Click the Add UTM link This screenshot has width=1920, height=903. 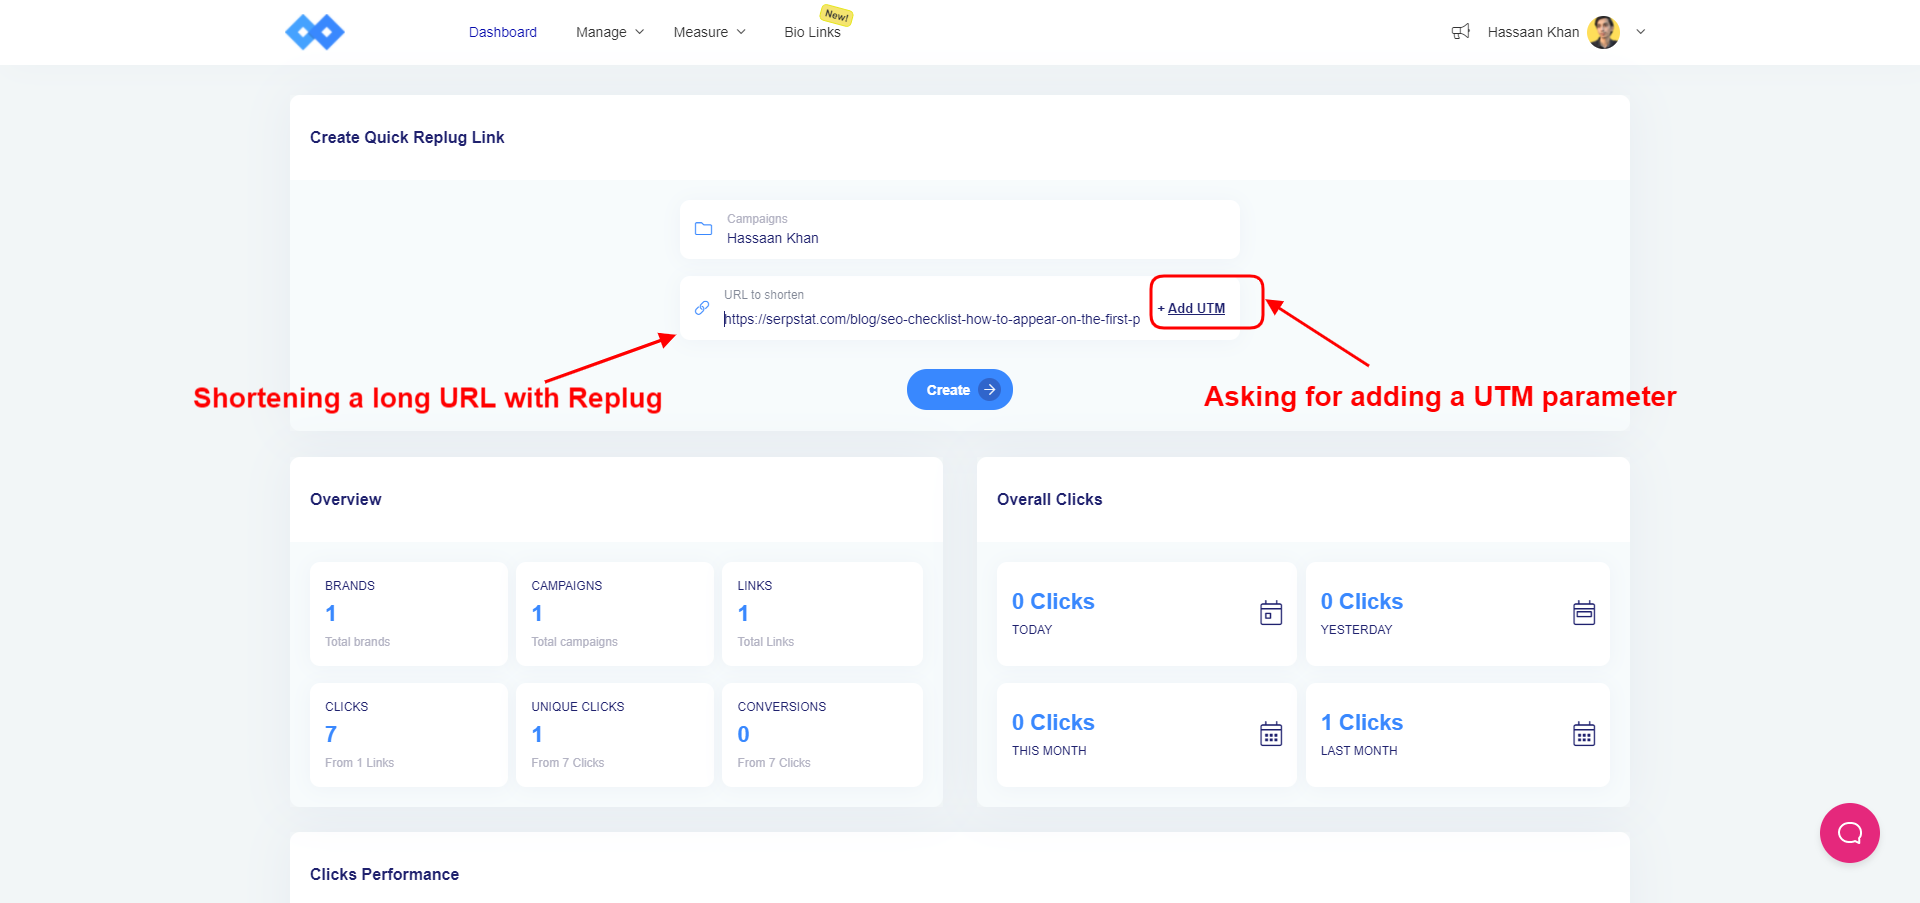[x=1196, y=308]
